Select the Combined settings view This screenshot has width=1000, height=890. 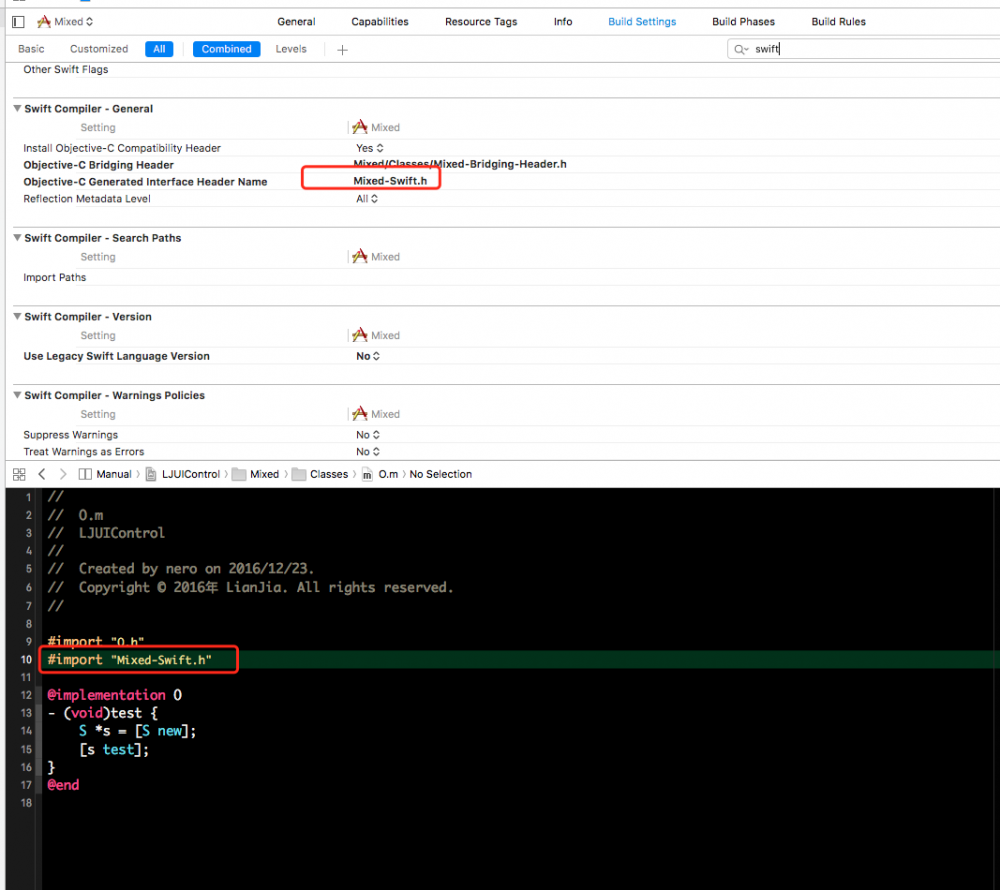click(226, 48)
